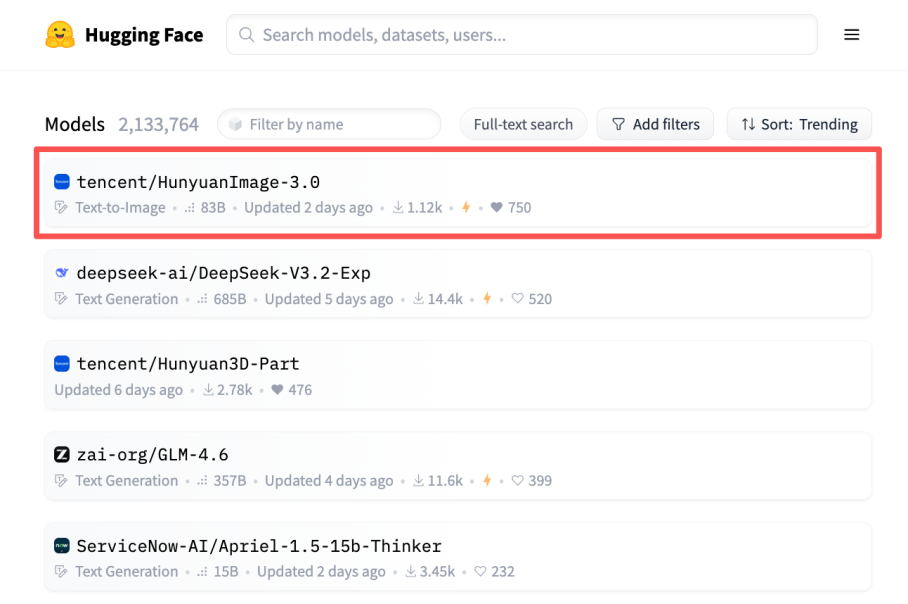
Task: Click the tencent avatar beside HunyuanImage-3.0
Action: [62, 182]
